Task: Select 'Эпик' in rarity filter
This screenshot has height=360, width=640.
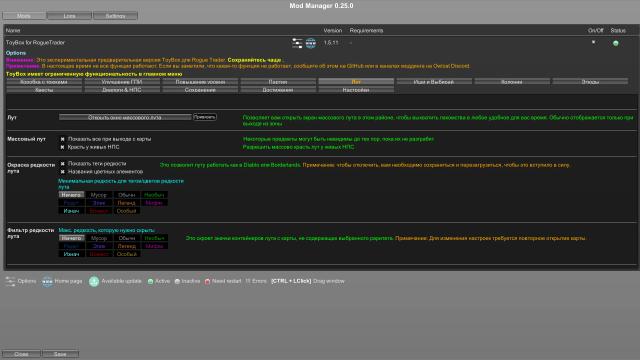Action: click(x=99, y=246)
